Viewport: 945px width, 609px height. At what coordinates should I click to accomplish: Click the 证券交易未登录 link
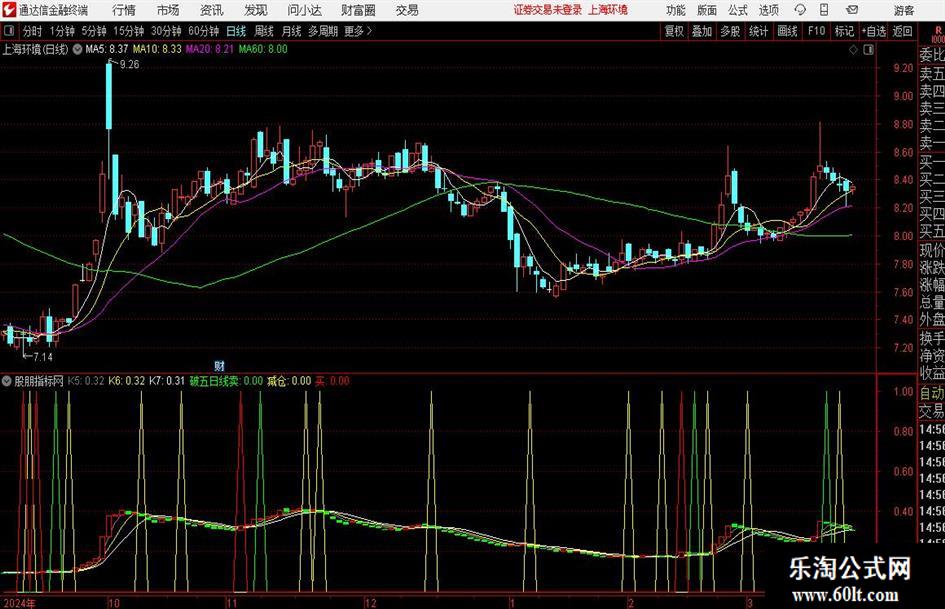pyautogui.click(x=548, y=10)
